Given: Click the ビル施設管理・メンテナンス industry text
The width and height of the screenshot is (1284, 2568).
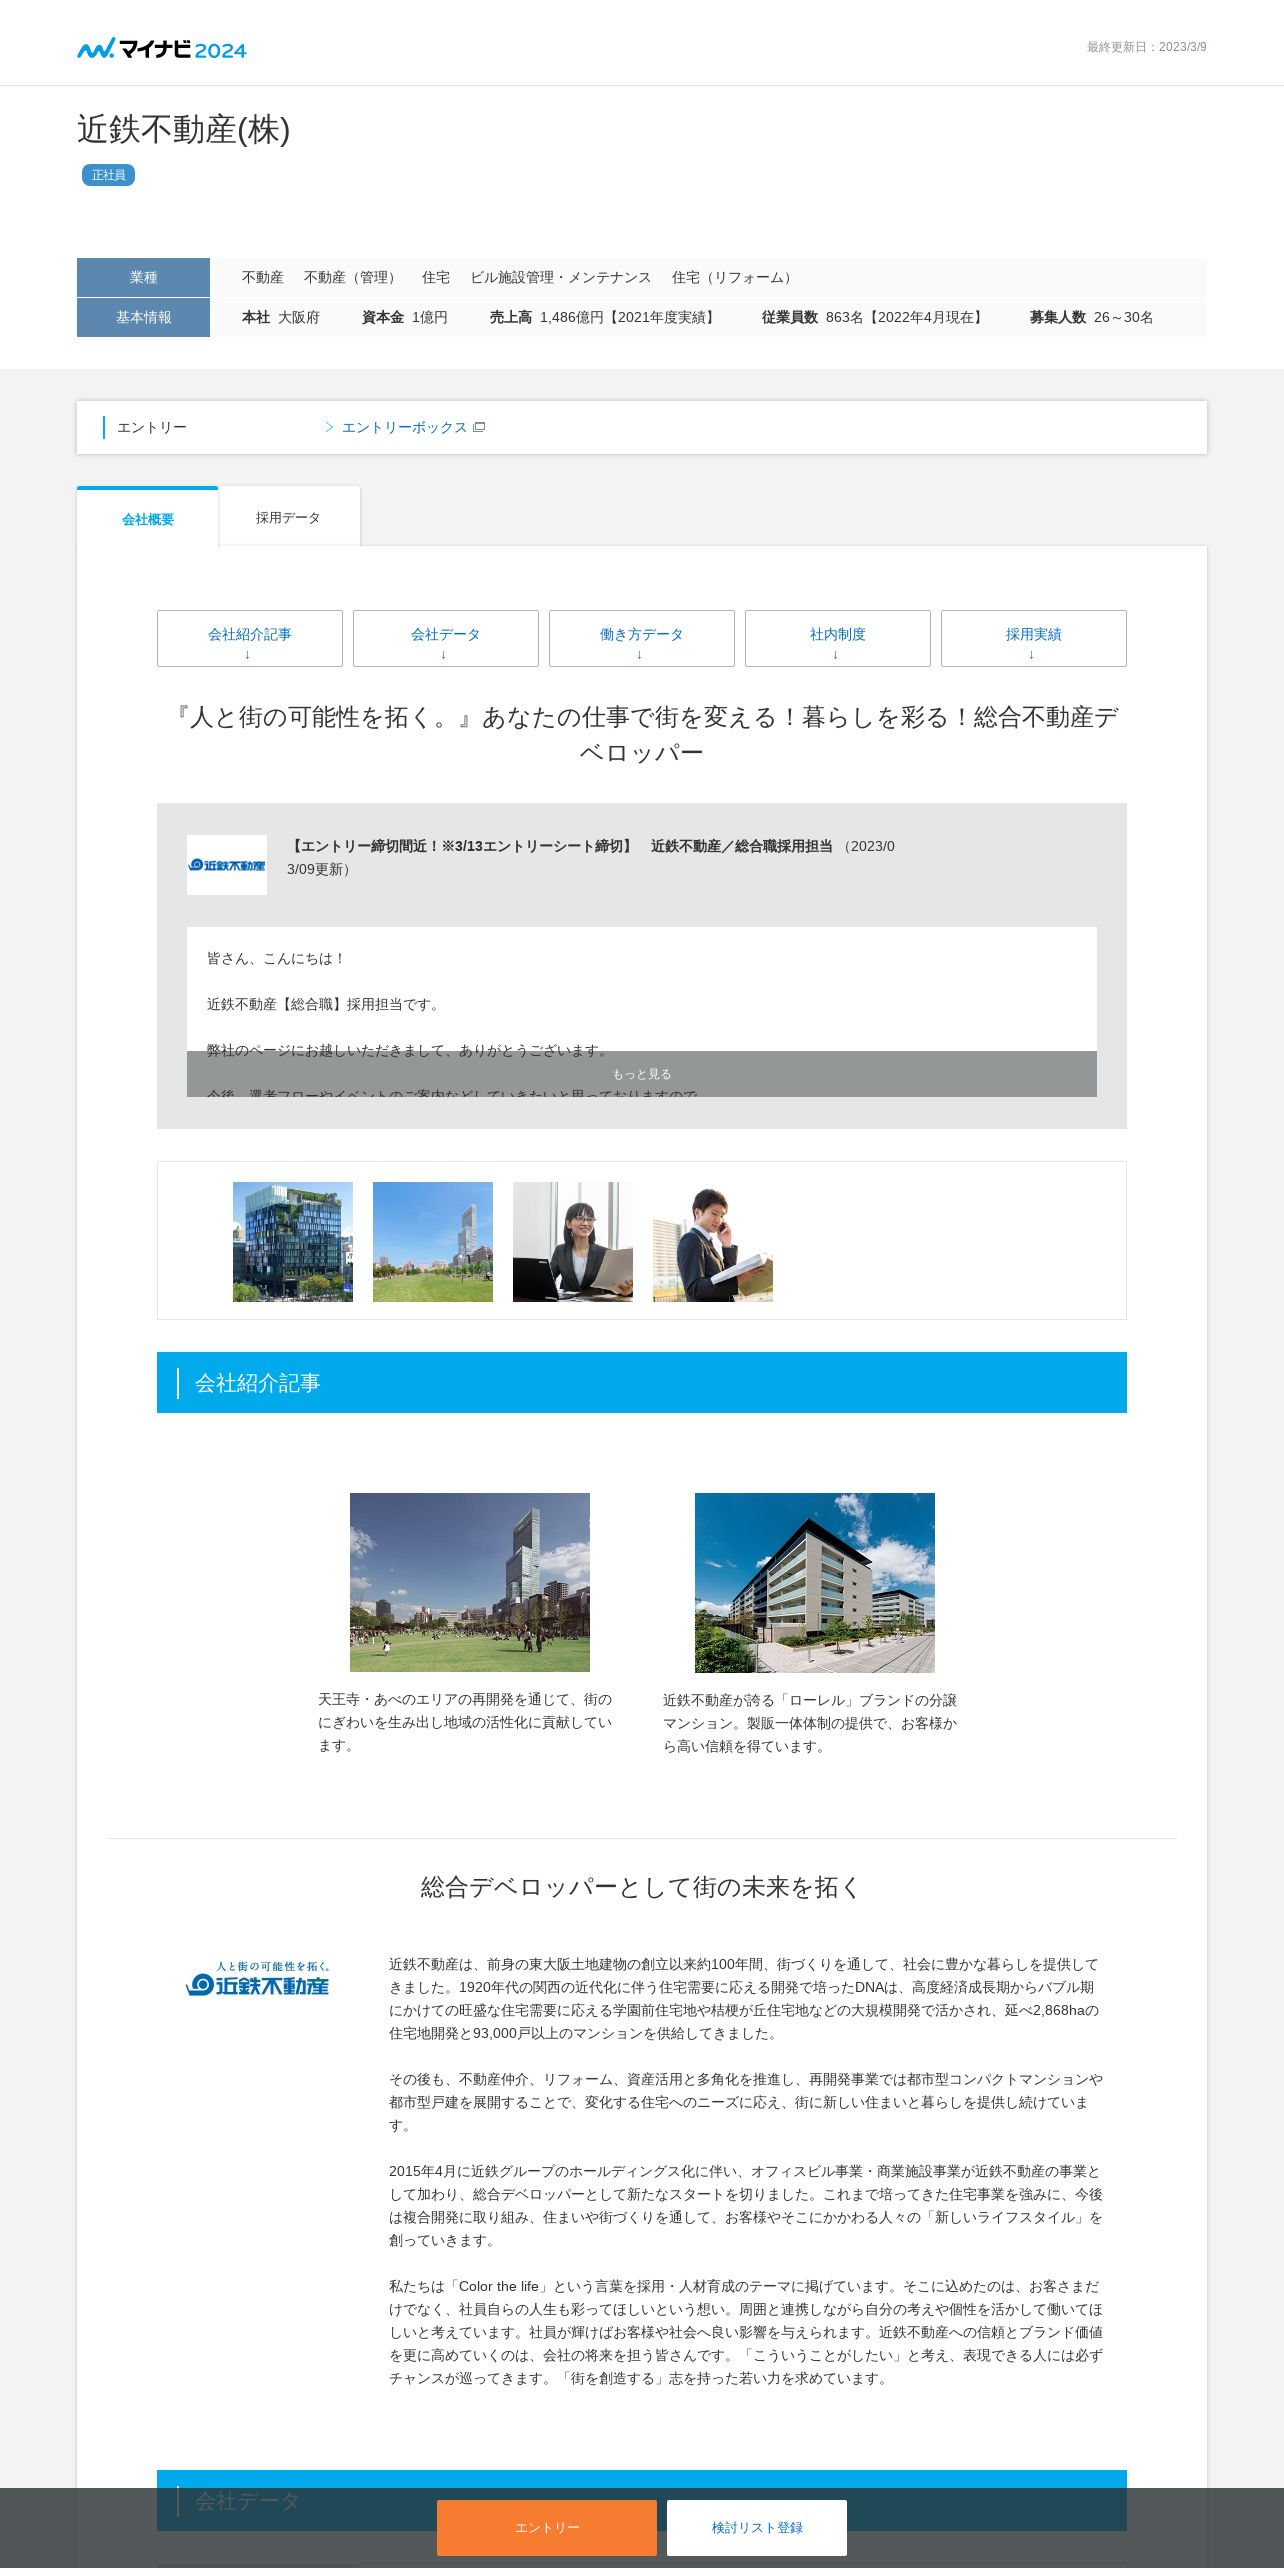Looking at the screenshot, I should 561,277.
